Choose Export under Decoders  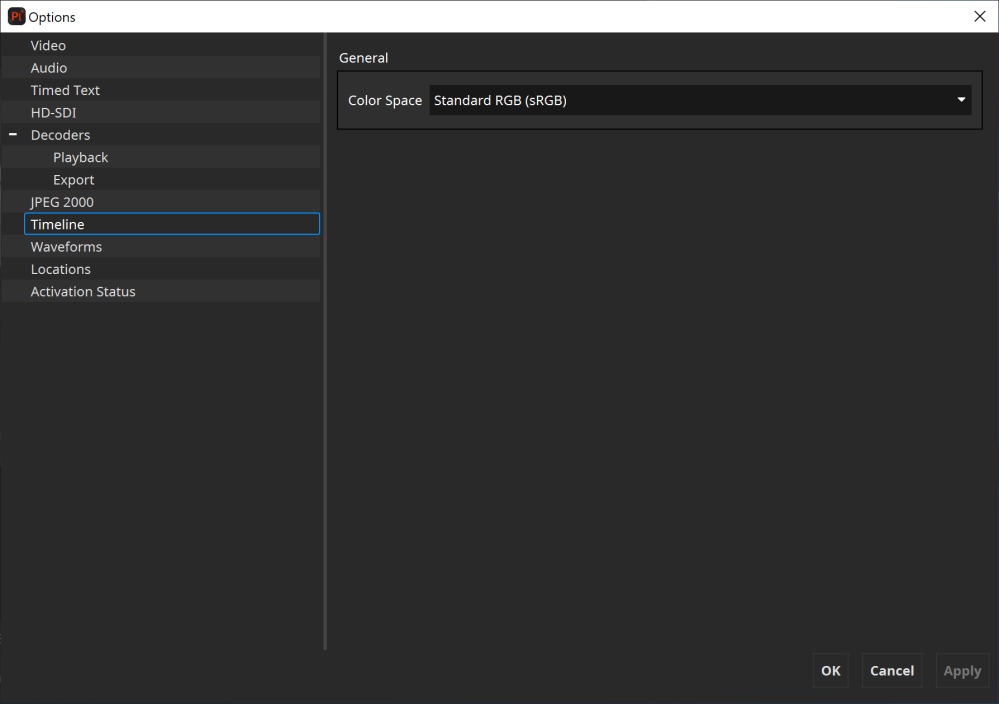click(x=74, y=180)
